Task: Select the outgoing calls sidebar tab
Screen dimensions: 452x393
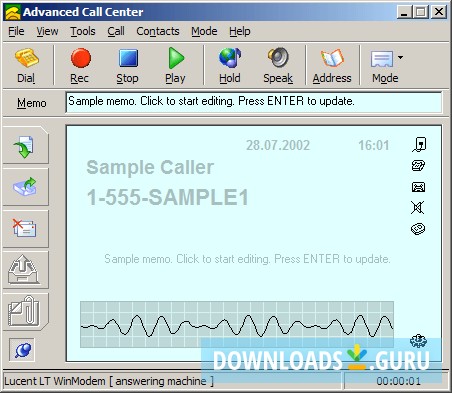Action: (x=25, y=187)
